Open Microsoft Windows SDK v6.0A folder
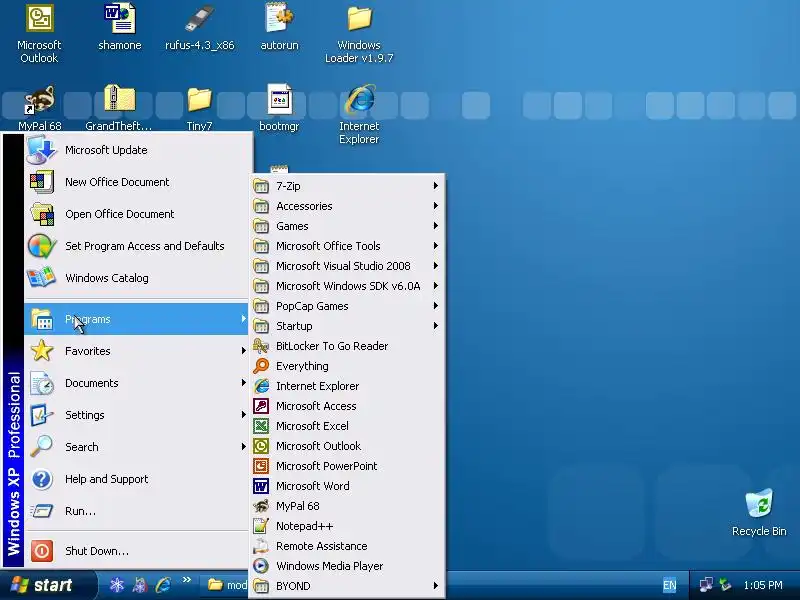 [347, 286]
